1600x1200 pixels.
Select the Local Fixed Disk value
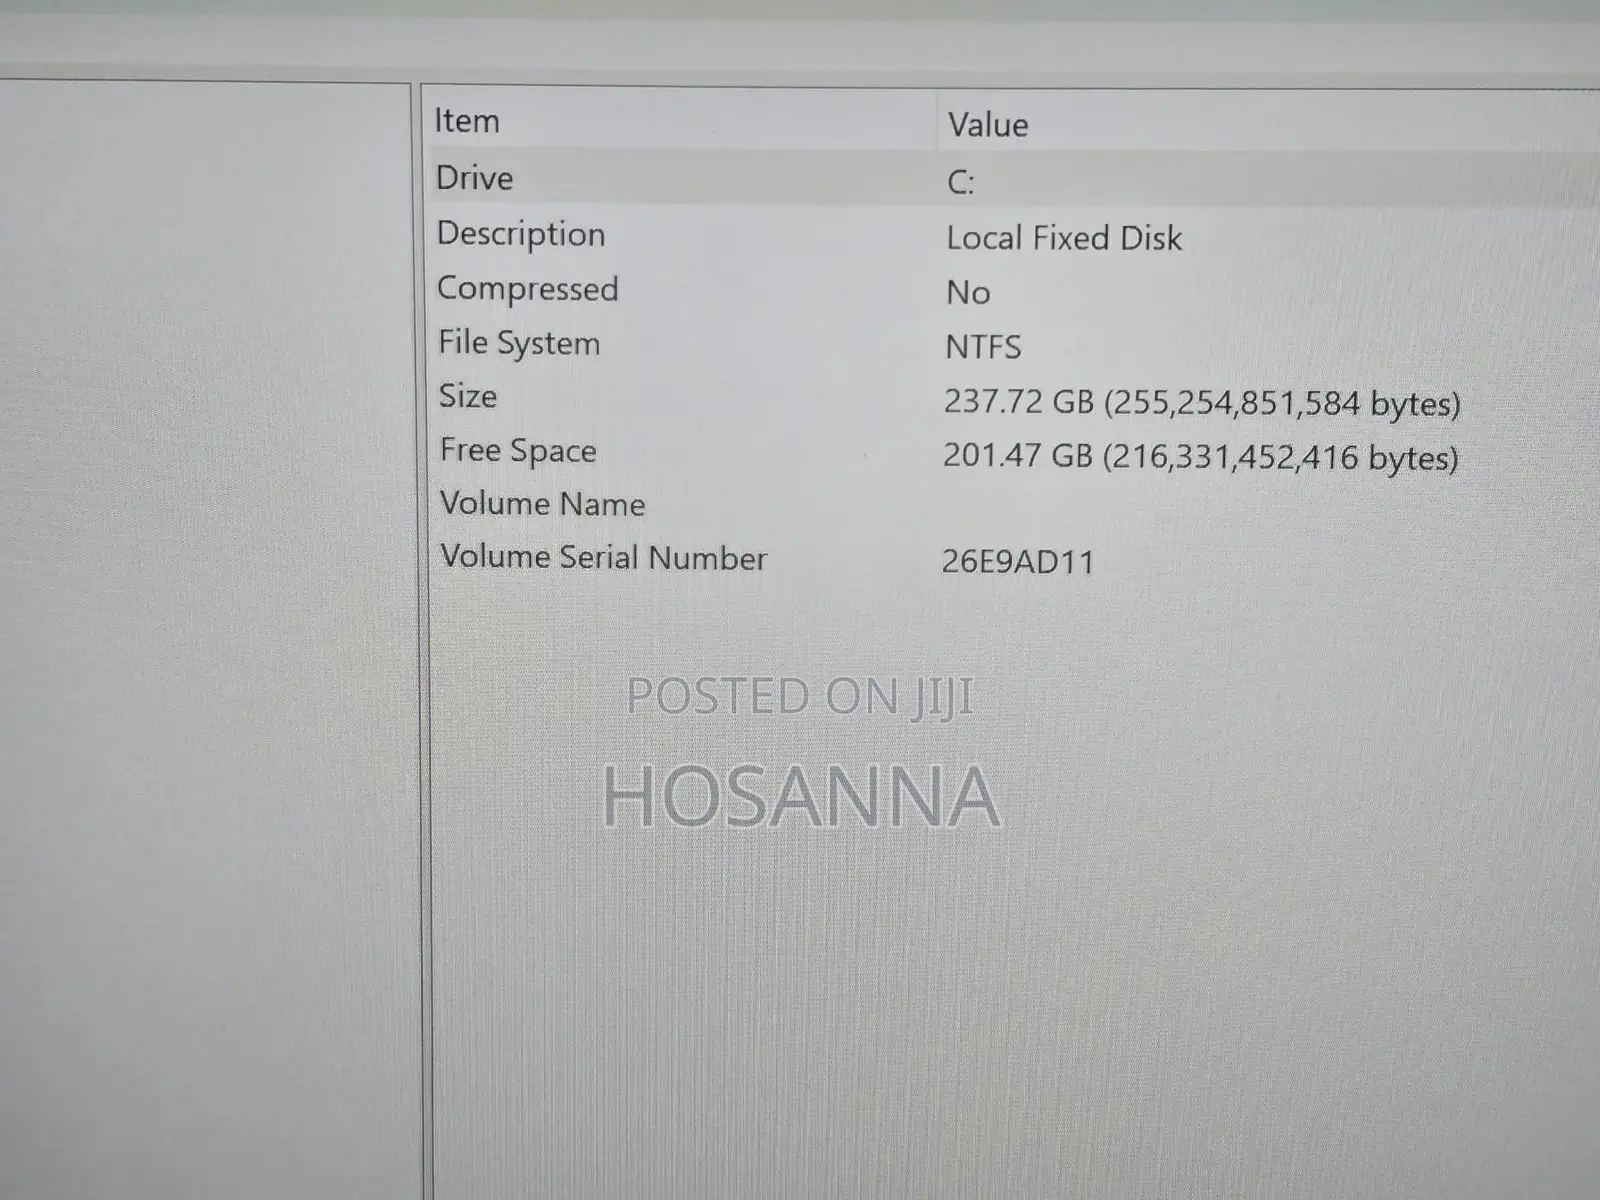point(1064,238)
